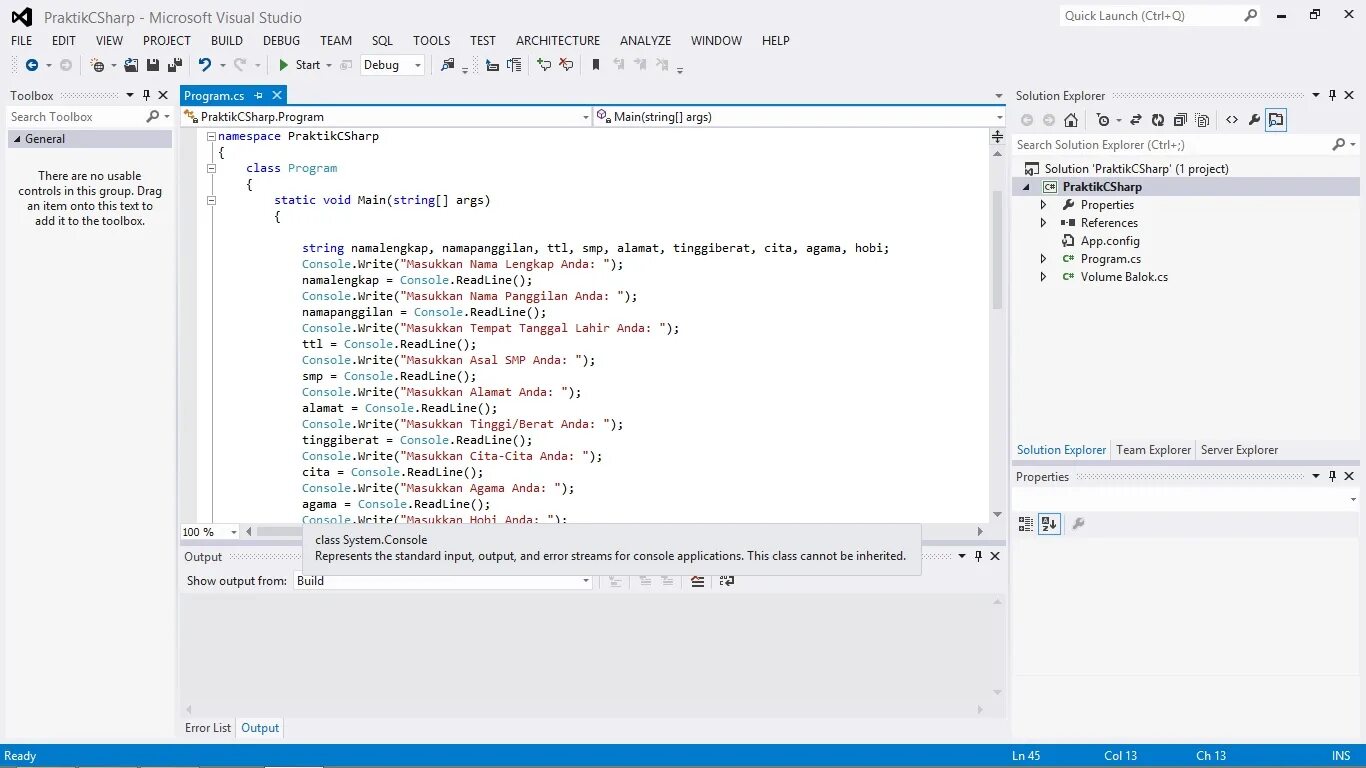This screenshot has width=1366, height=768.
Task: Open the document list dropdown arrow in the editor tab strip
Action: click(998, 97)
